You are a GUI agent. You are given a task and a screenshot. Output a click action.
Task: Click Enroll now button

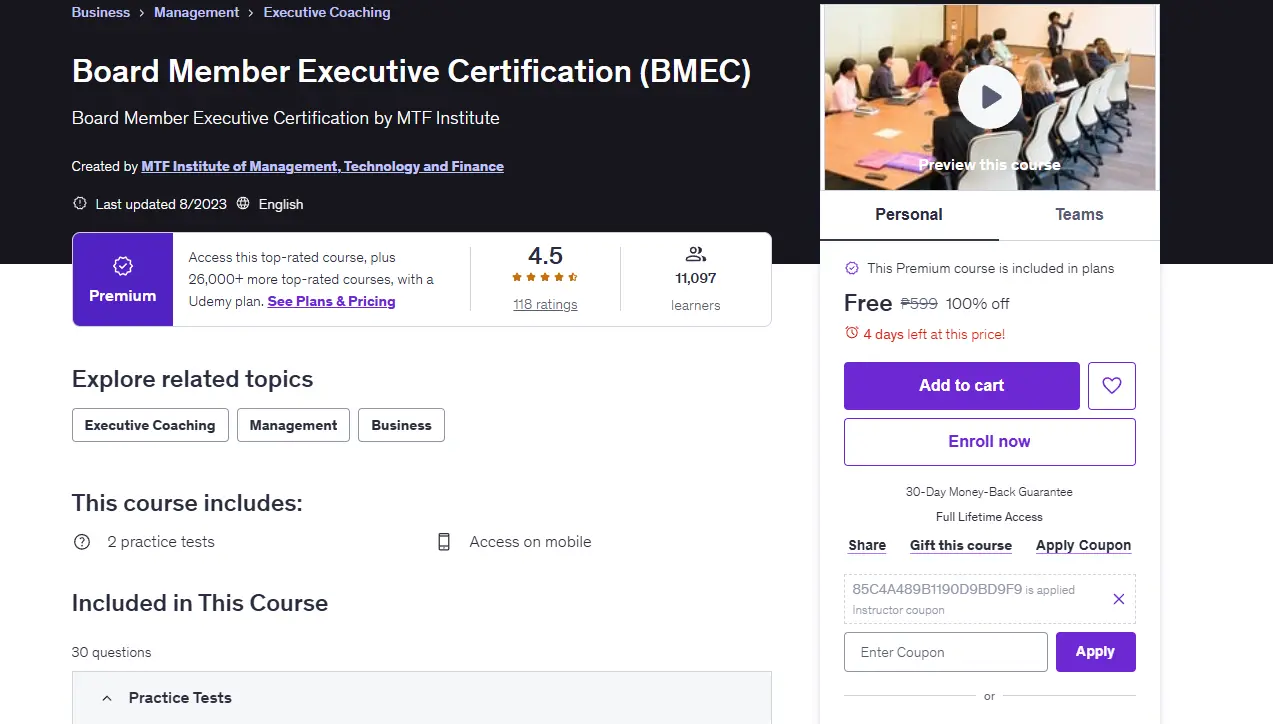click(990, 442)
